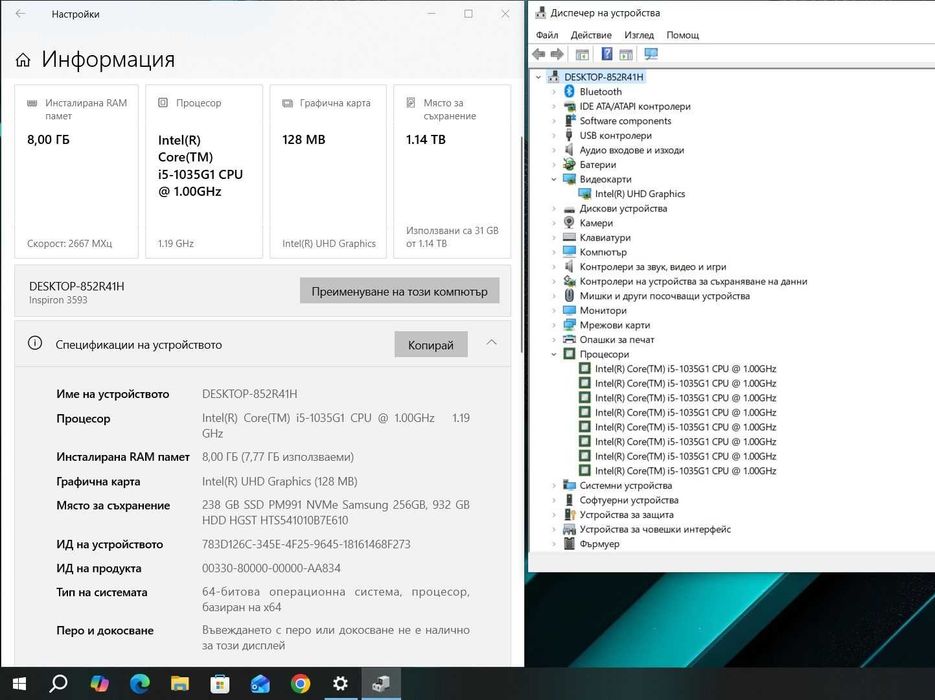
Task: Click the Settings window vertical scrollbar
Action: click(x=522, y=244)
